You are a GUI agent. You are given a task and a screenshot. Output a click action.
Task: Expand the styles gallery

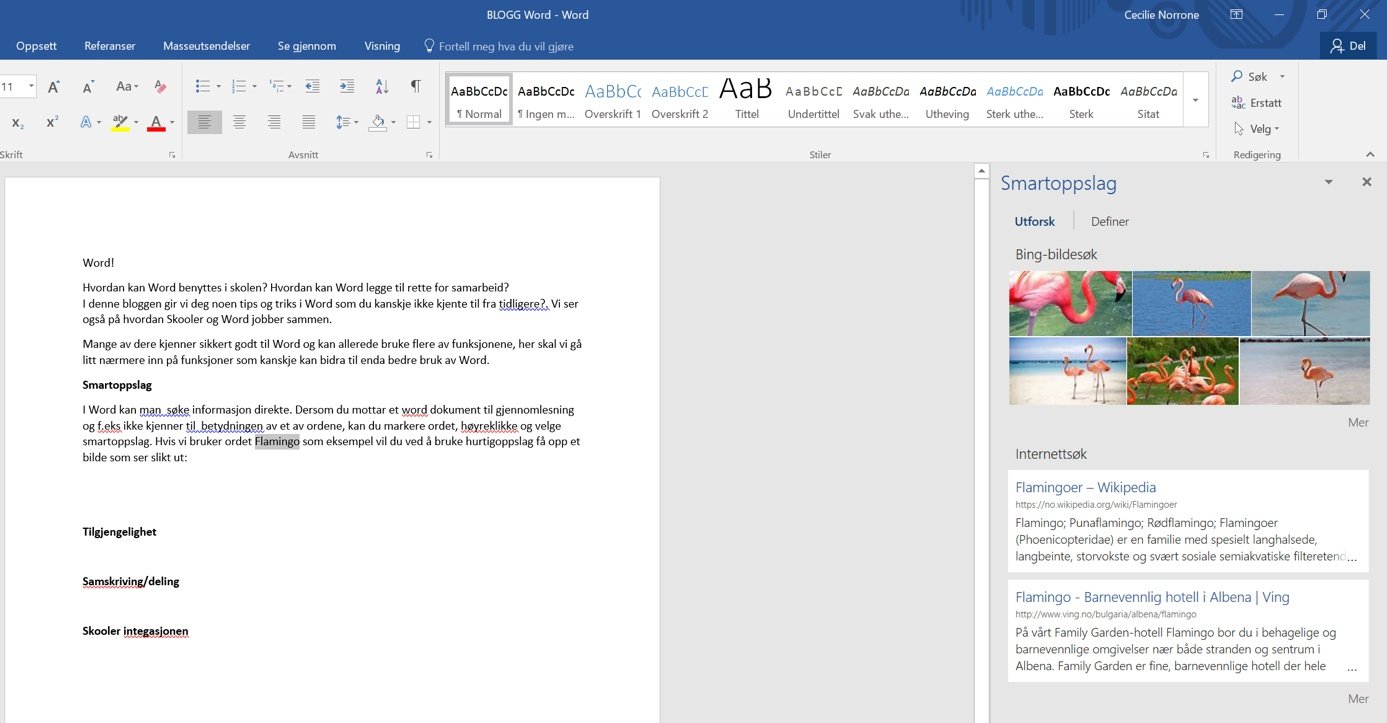pyautogui.click(x=1195, y=101)
